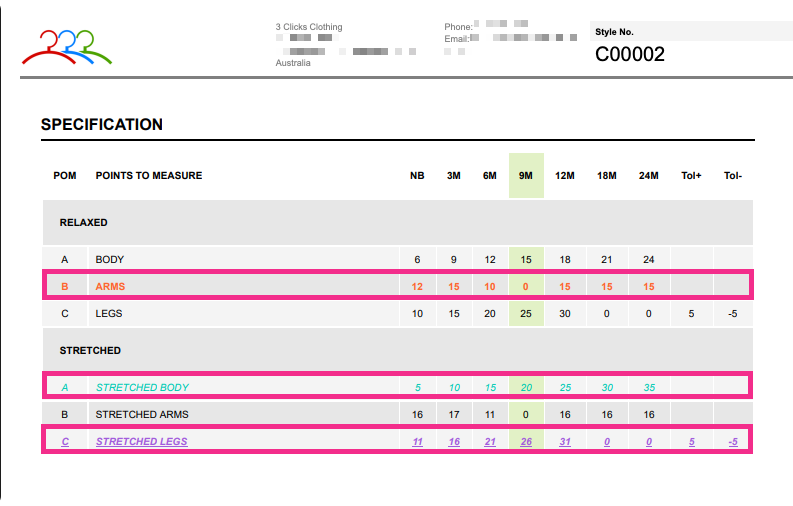Screen dimensions: 793x506
Task: Click the teal STRETCHED BODY row label
Action: coord(142,387)
